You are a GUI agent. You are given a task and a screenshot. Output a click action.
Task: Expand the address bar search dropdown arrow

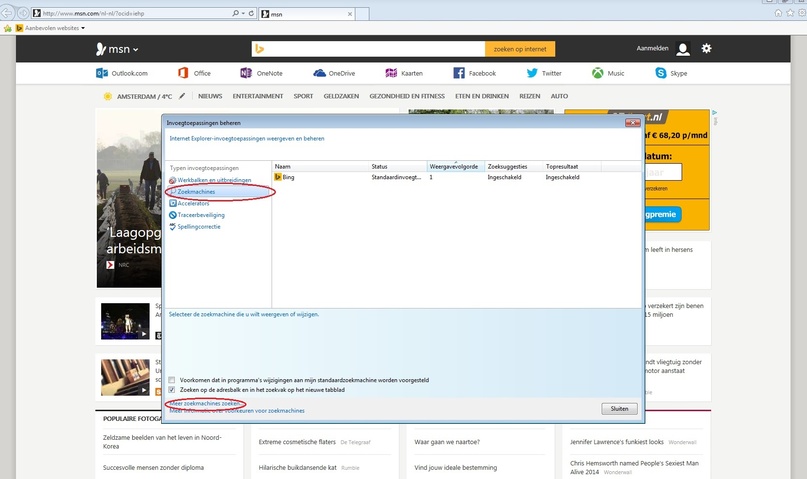click(243, 13)
